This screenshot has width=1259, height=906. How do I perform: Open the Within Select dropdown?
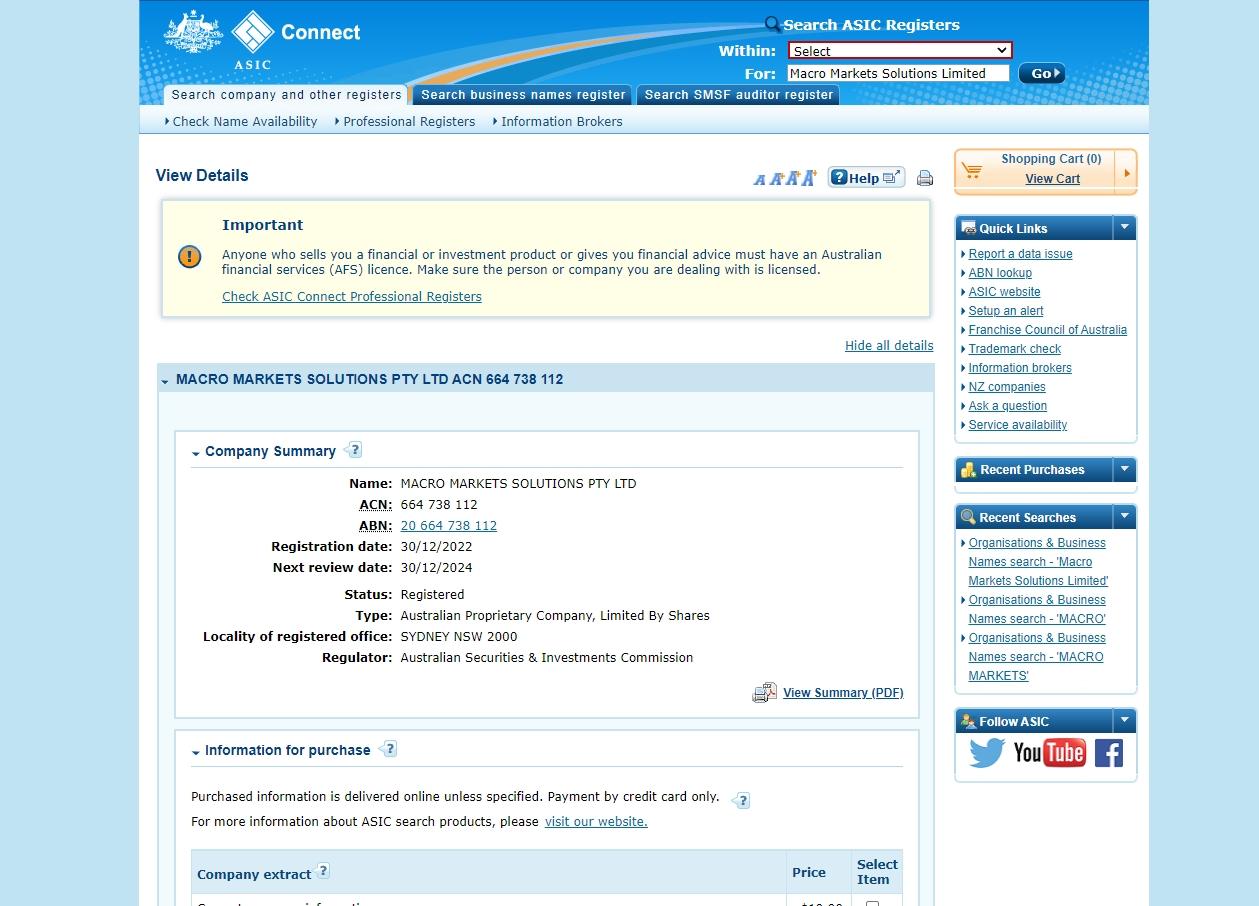coord(900,50)
